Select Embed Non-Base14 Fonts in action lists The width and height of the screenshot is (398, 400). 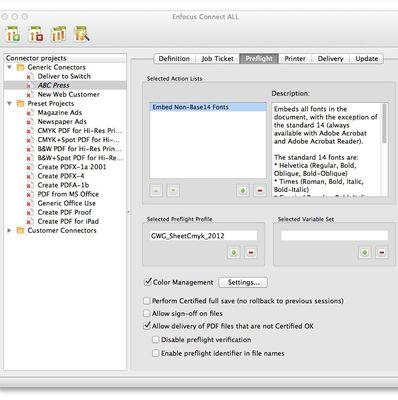click(208, 107)
